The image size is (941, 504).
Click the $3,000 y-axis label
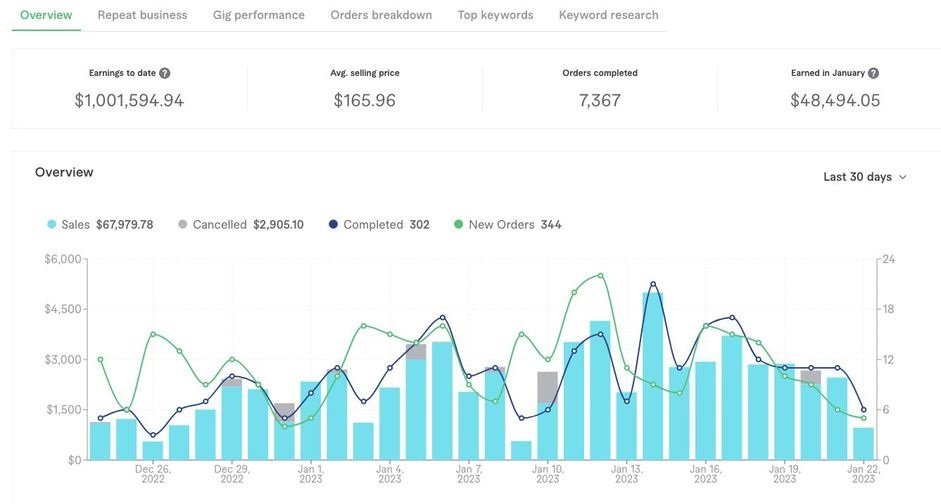(62, 360)
